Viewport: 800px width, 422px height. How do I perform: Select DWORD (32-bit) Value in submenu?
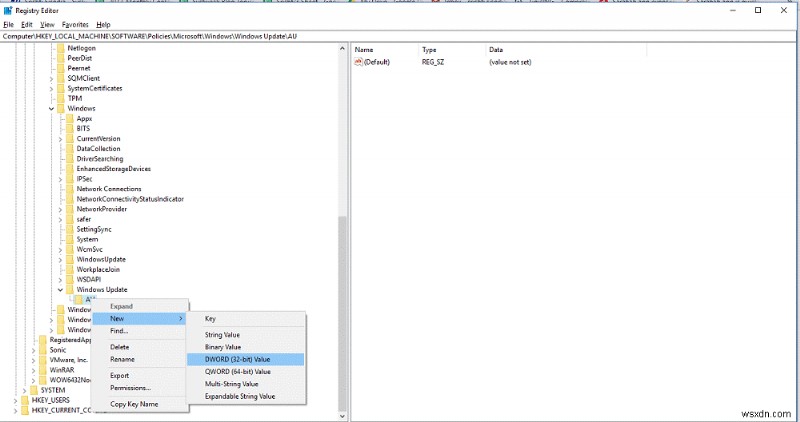(x=245, y=359)
